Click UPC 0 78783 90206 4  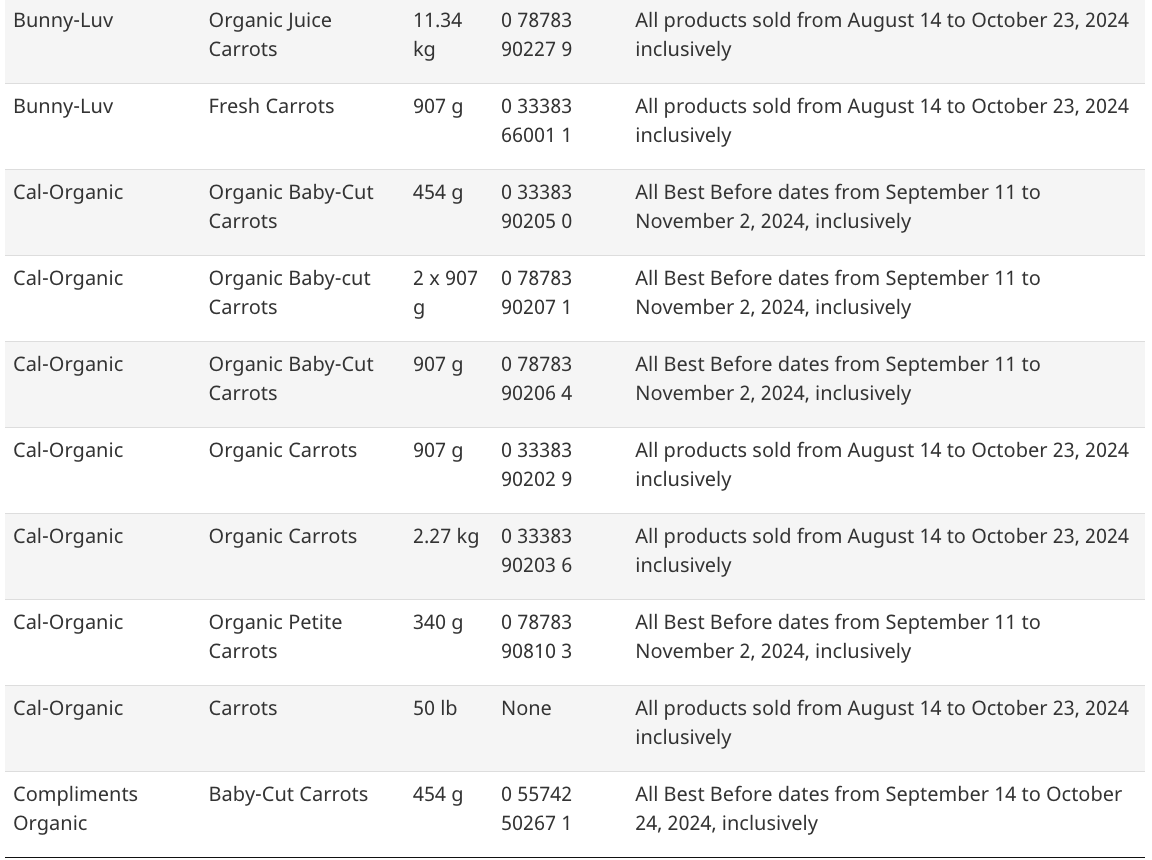(536, 378)
